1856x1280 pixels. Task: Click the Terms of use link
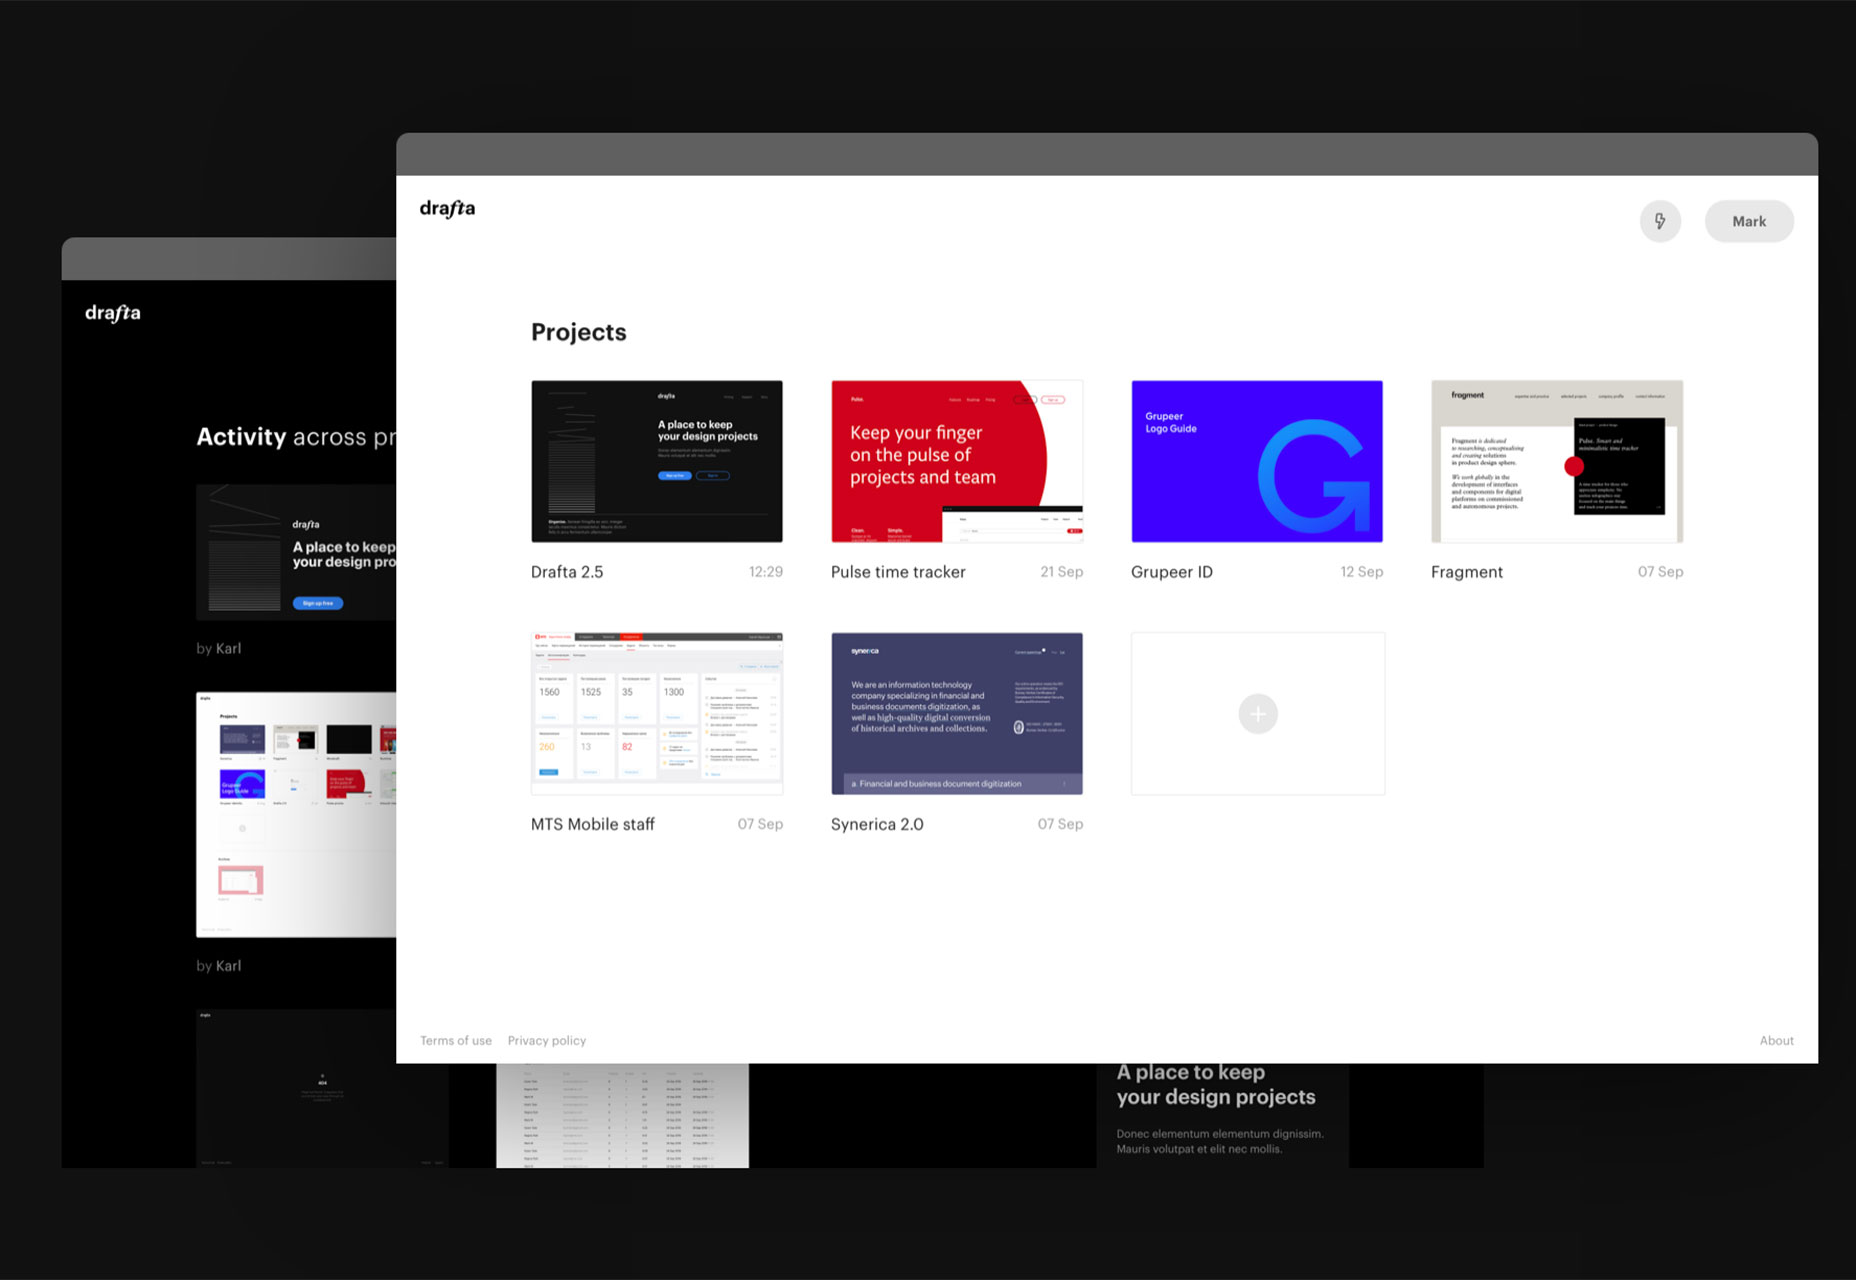pos(456,1041)
